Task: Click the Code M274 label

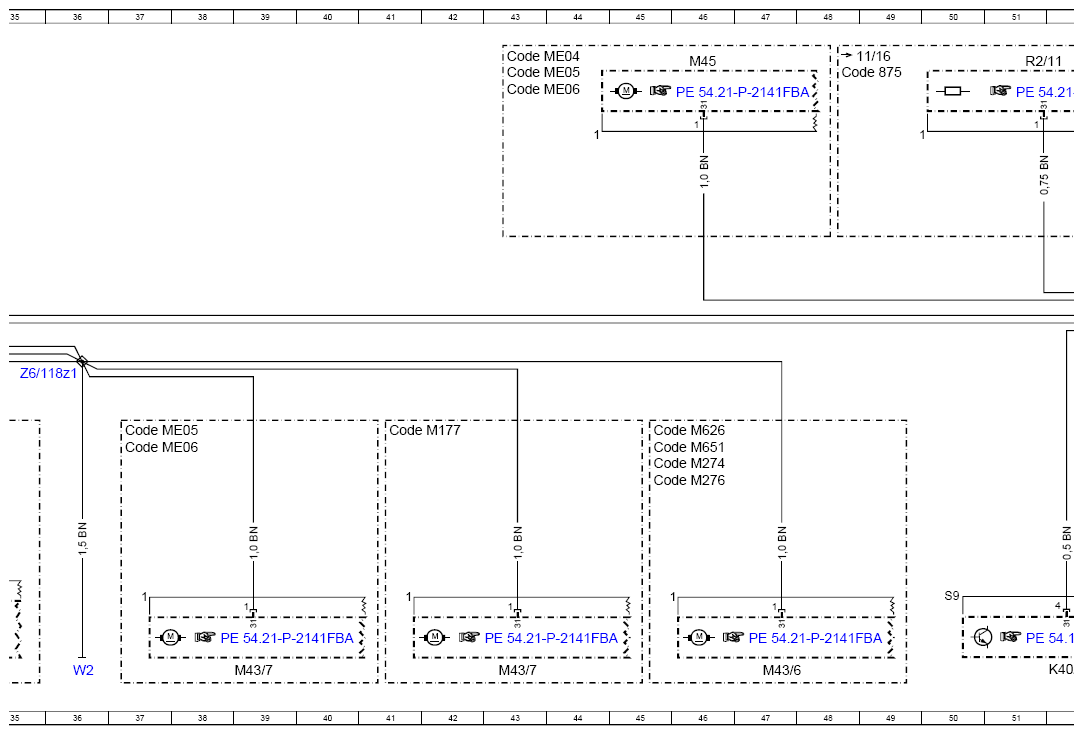Action: tap(689, 464)
